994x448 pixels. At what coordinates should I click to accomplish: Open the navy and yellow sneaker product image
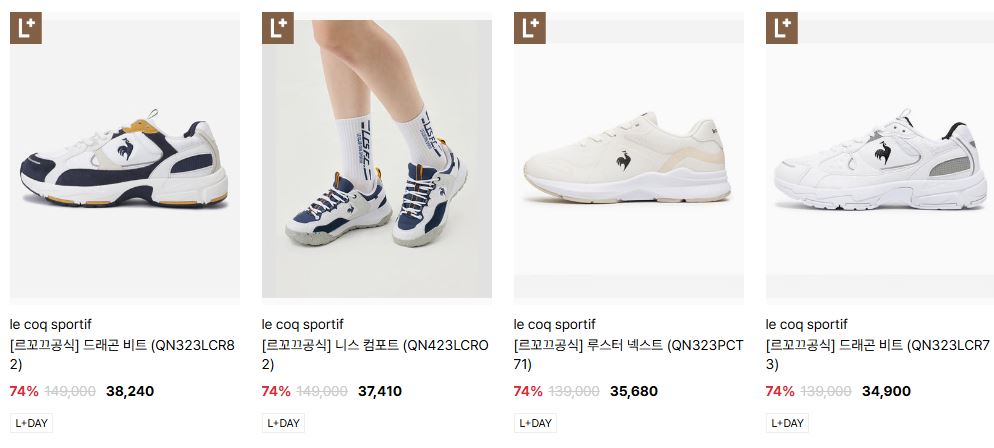[125, 158]
